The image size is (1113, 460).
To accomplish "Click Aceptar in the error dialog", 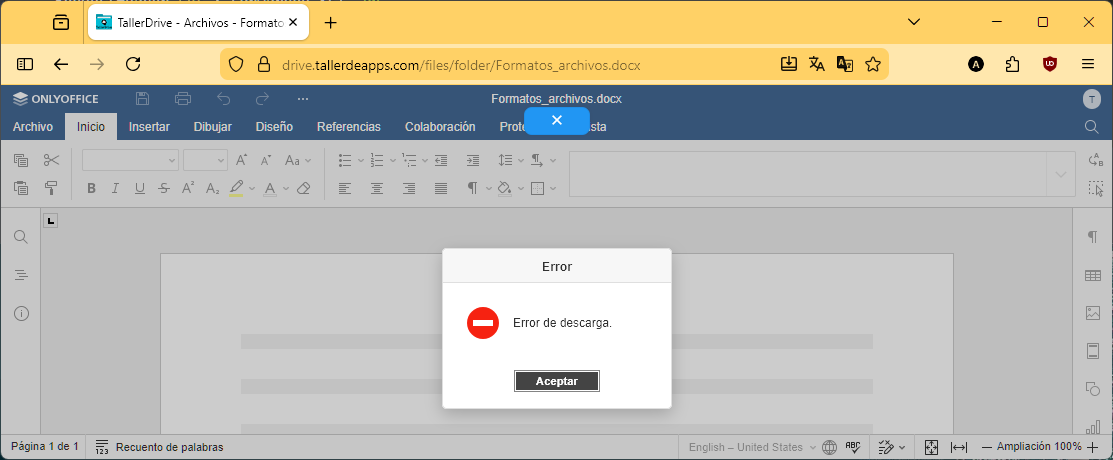I will 556,381.
